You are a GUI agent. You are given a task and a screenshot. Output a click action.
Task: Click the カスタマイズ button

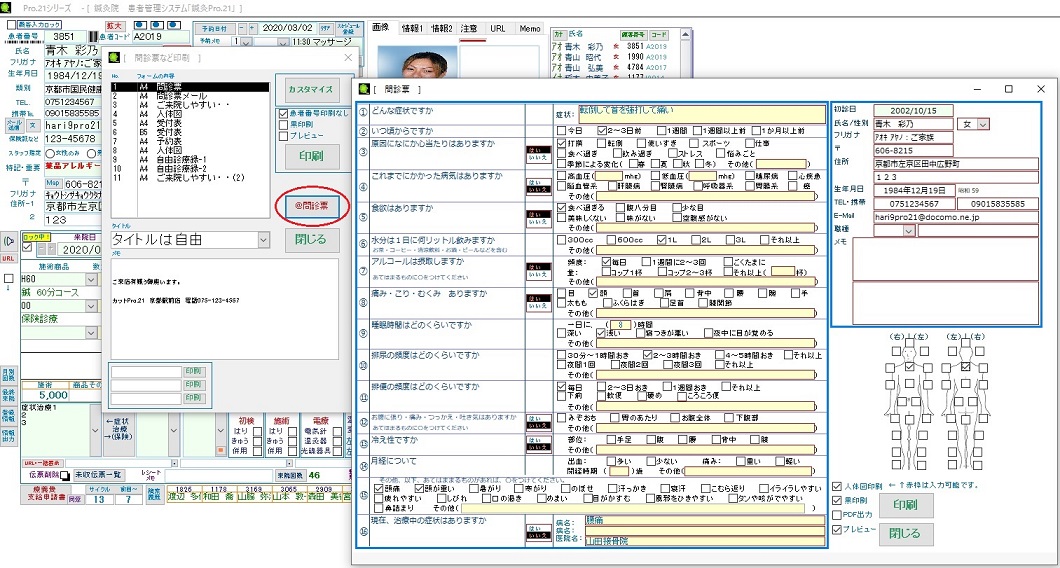click(312, 89)
